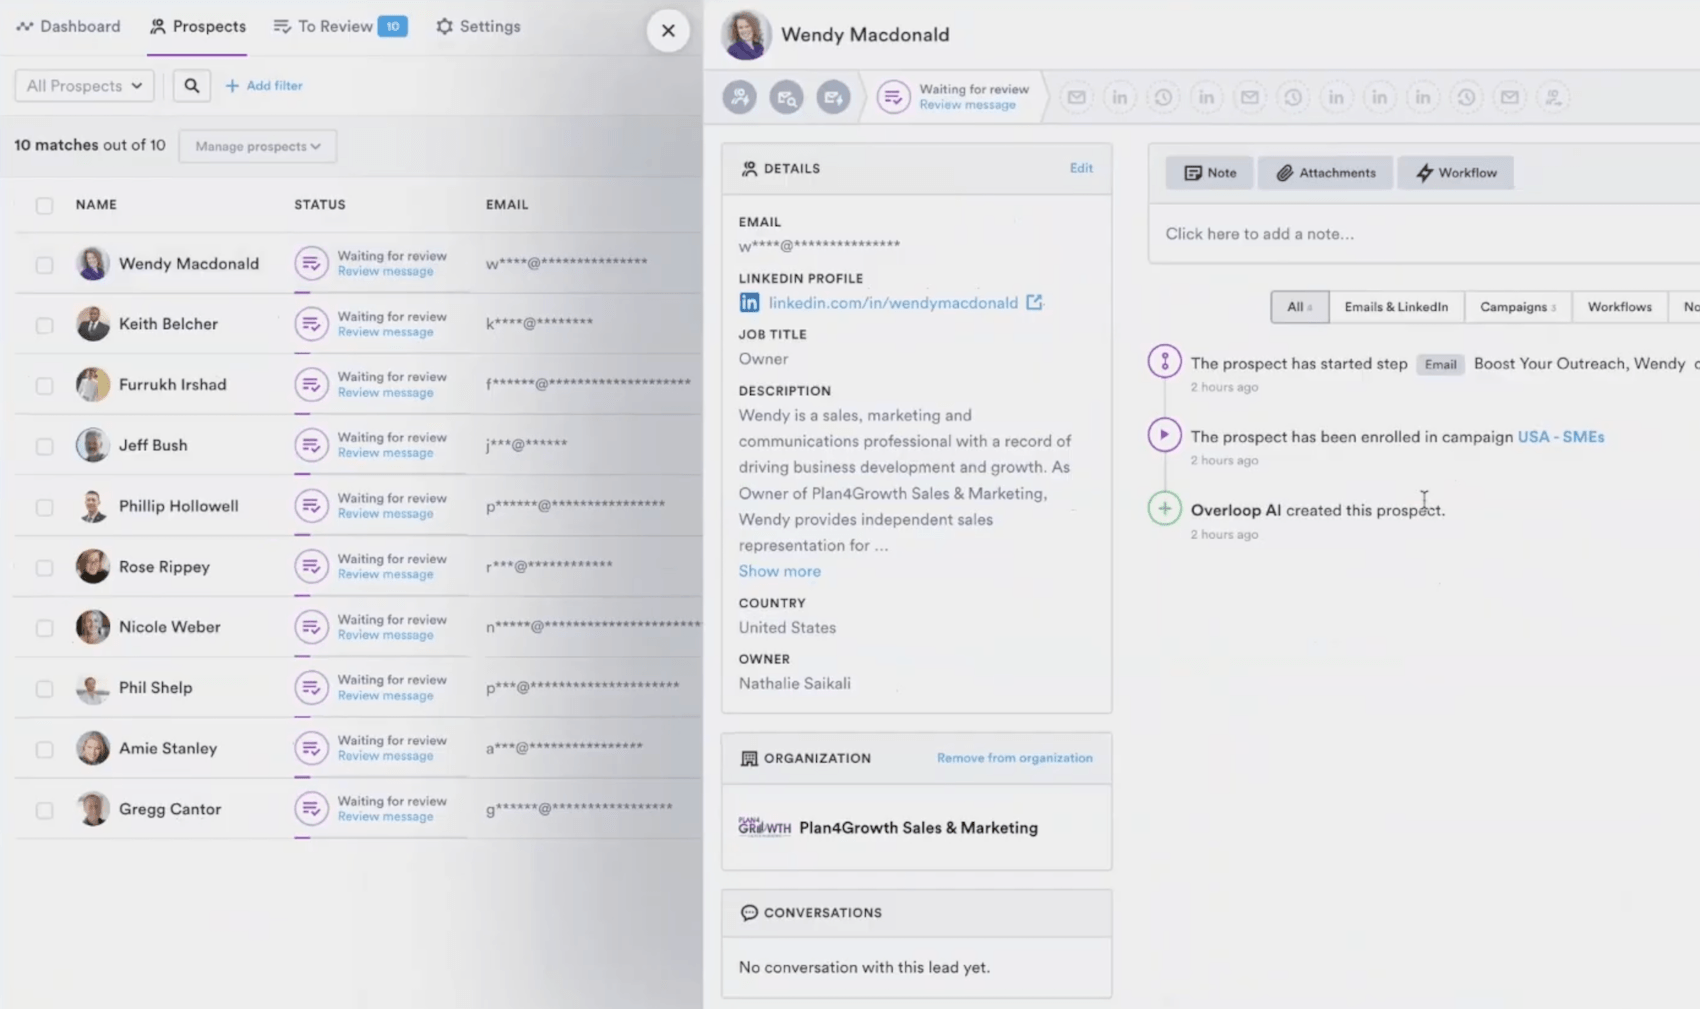The image size is (1700, 1009).
Task: Click the play icon for the campaign enrollment event
Action: coord(1164,435)
